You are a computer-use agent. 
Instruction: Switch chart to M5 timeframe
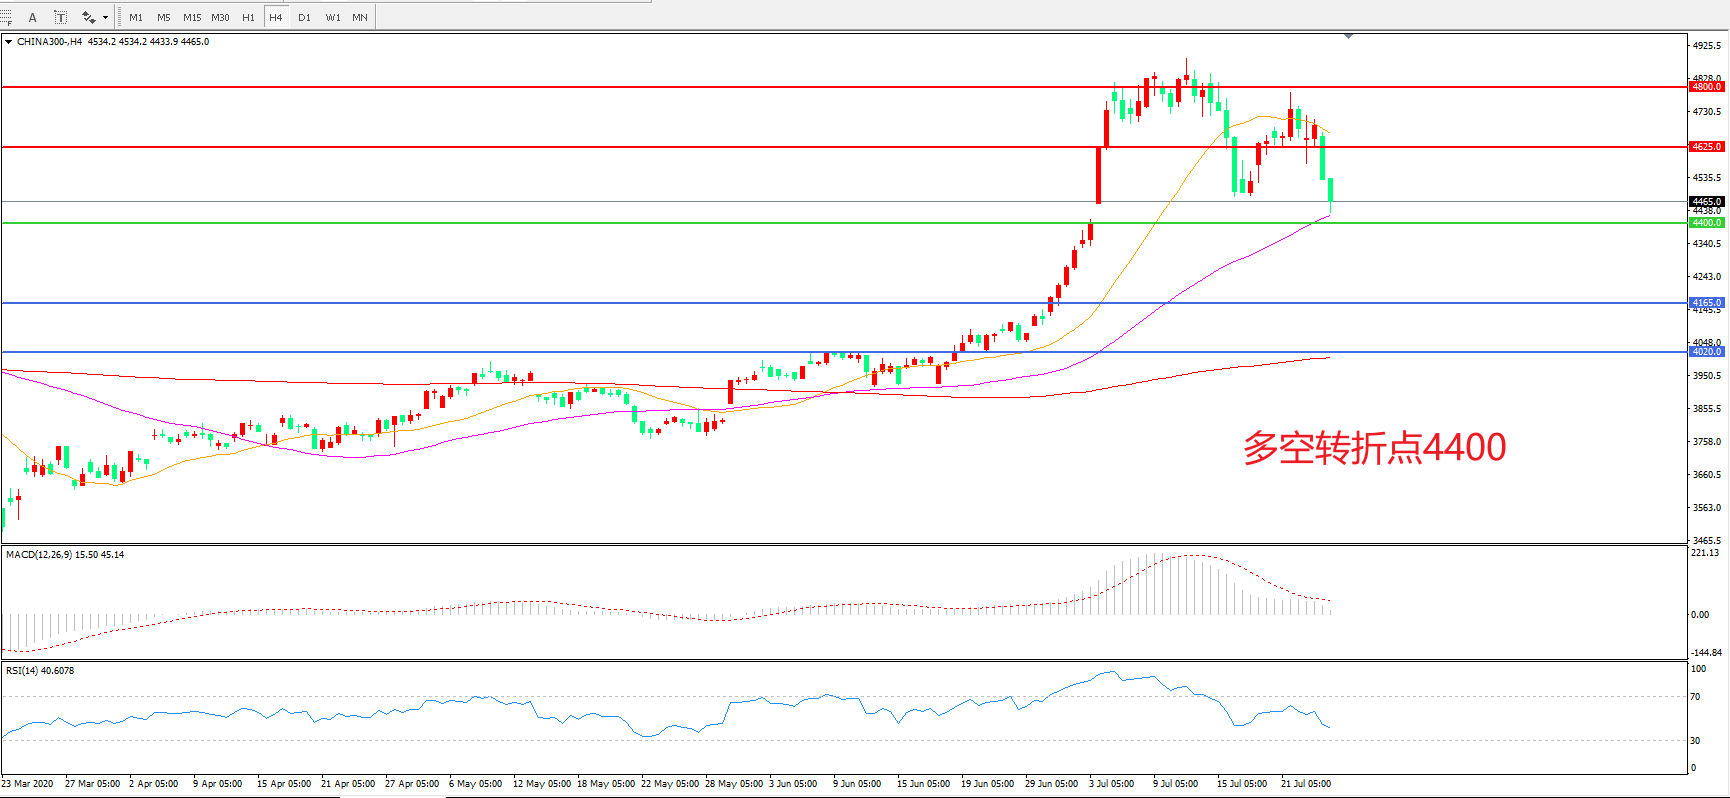click(x=163, y=17)
